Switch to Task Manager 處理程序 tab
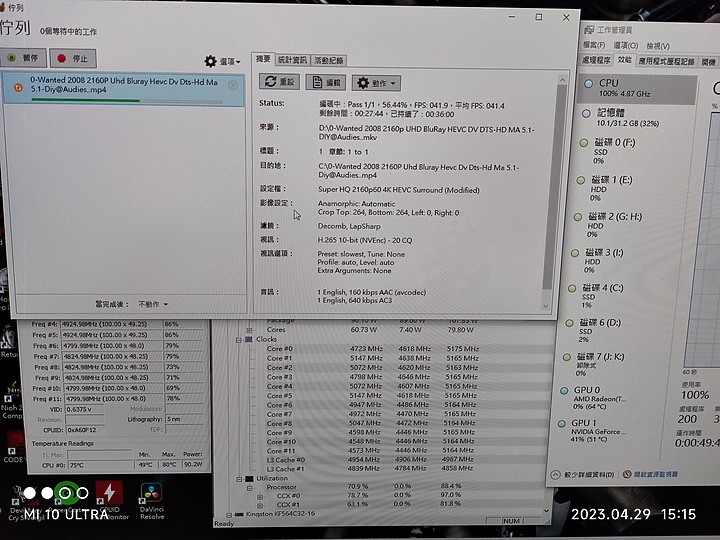This screenshot has width=720, height=540. [x=596, y=60]
